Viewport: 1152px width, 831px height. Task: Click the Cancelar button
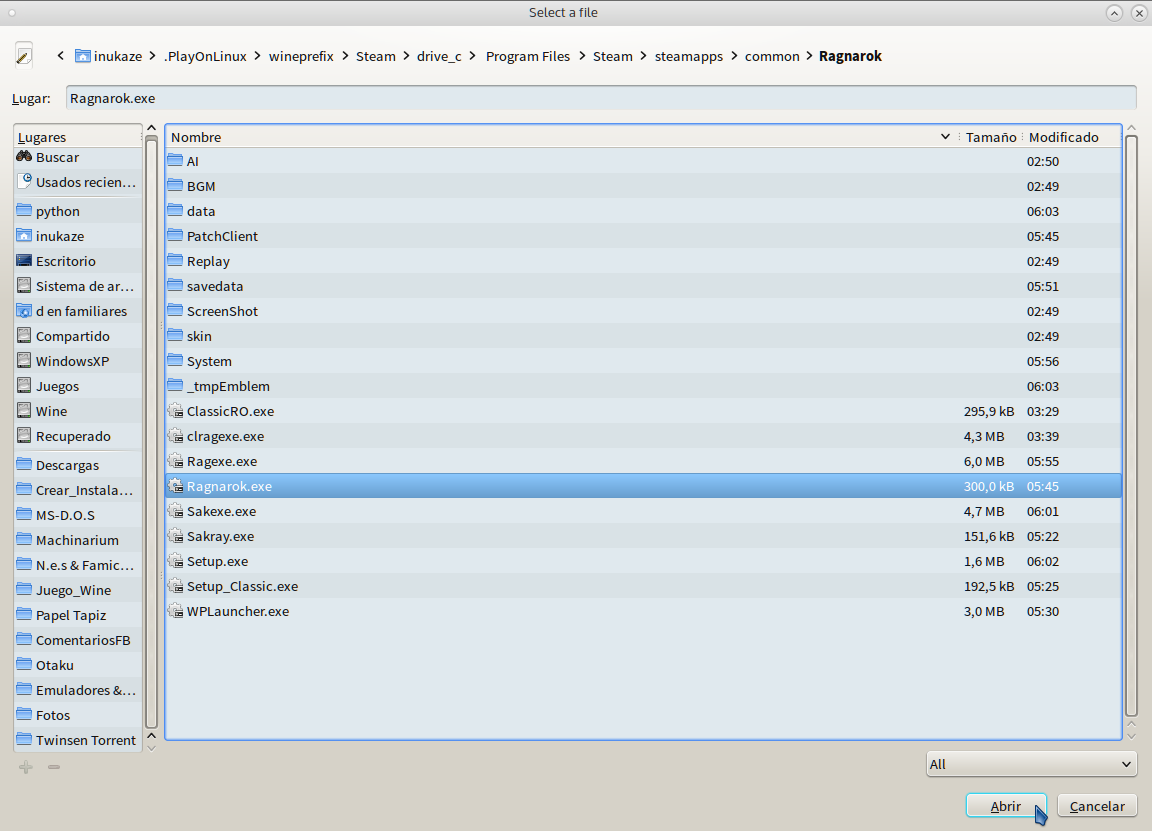pyautogui.click(x=1097, y=806)
